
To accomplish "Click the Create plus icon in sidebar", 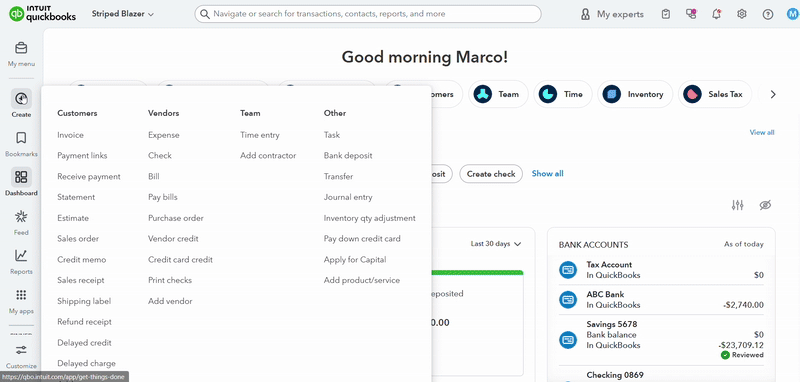I will [21, 98].
